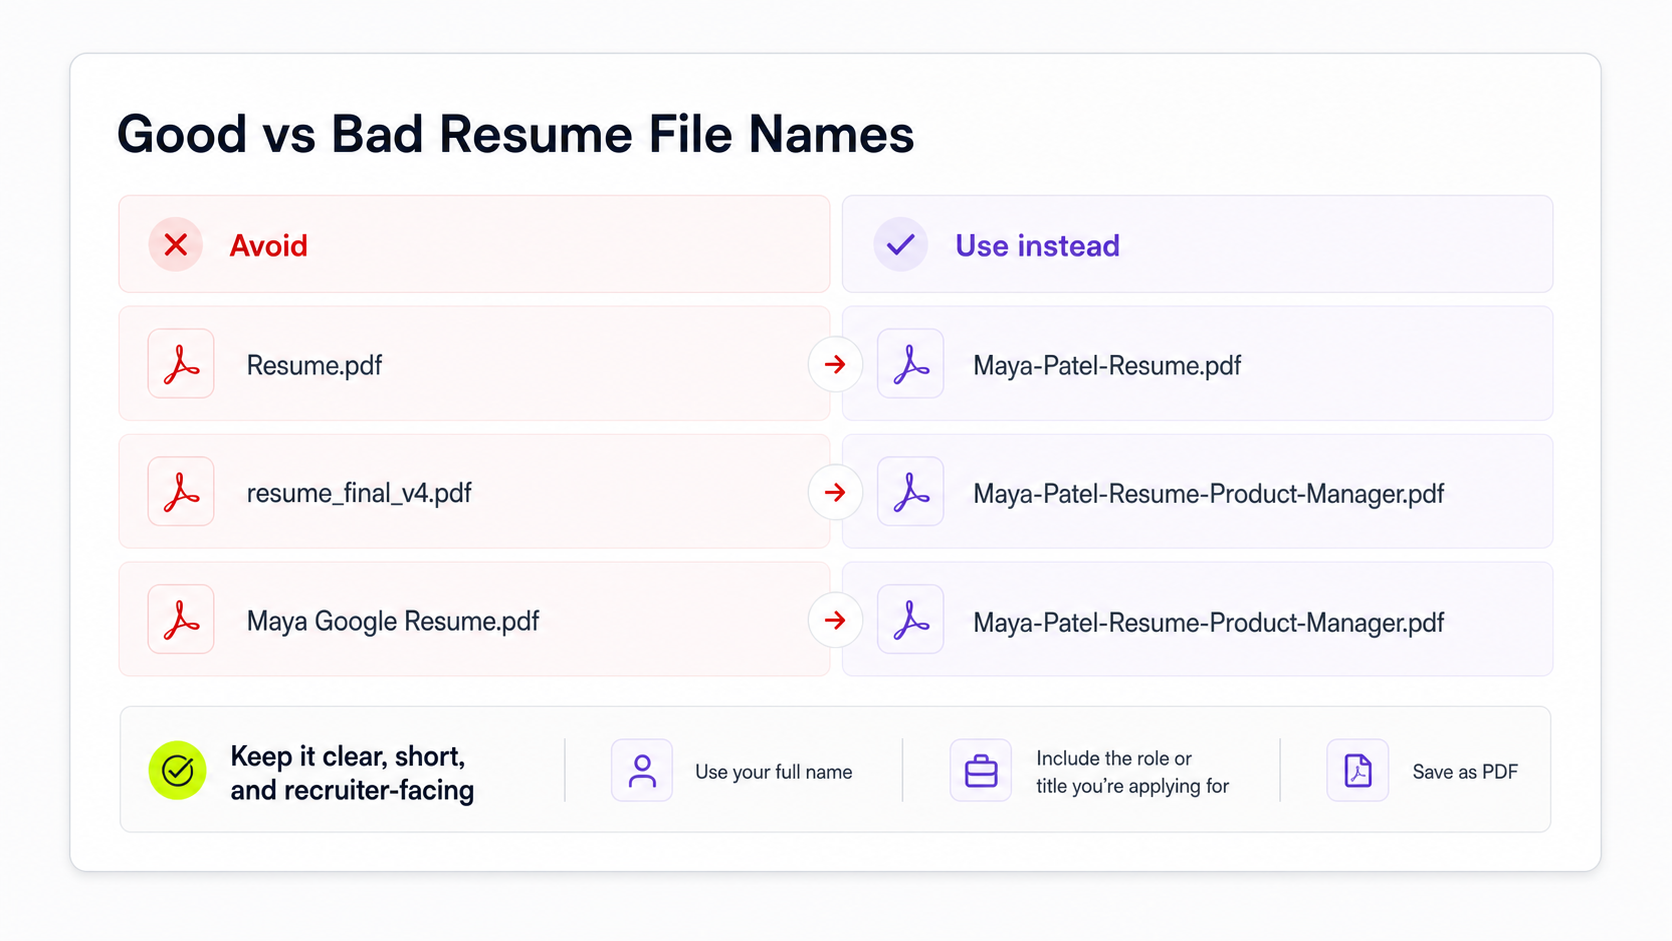Screen dimensions: 1672x941
Task: Click the Good vs Bad Resume File Names title
Action: click(x=515, y=134)
